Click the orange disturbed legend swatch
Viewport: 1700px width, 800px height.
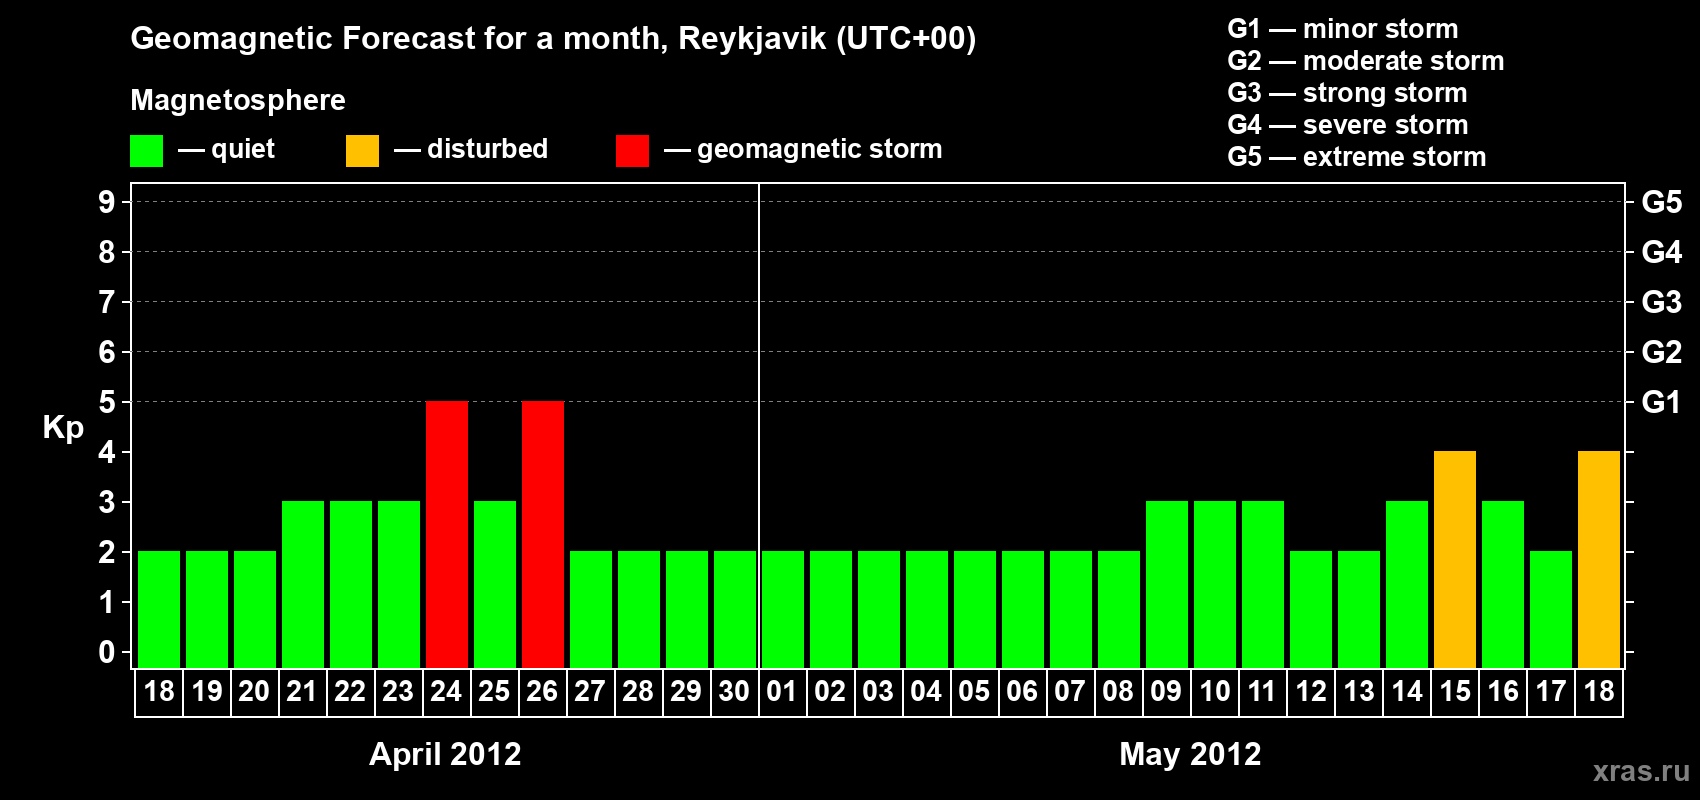point(363,151)
